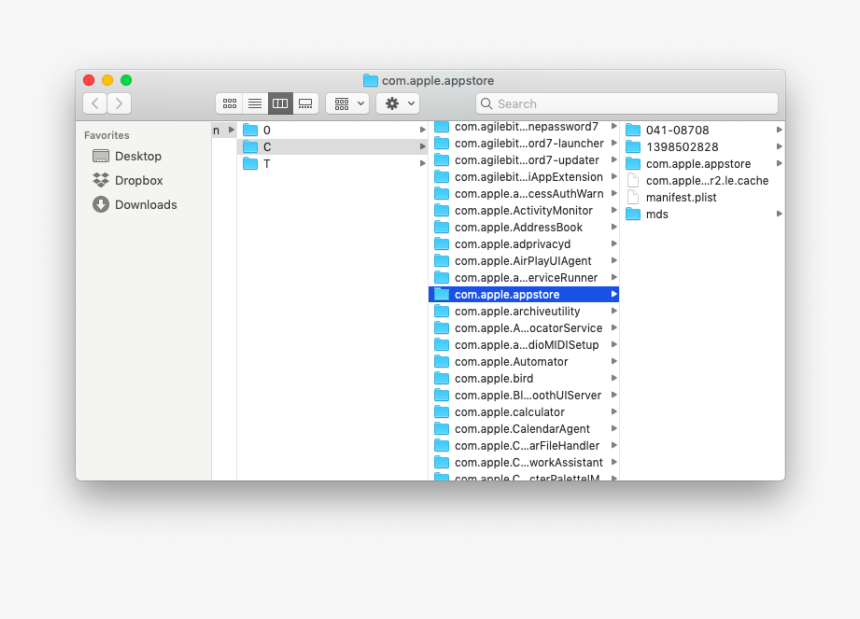The image size is (860, 619).
Task: Go forward with the right arrow
Action: tap(119, 104)
